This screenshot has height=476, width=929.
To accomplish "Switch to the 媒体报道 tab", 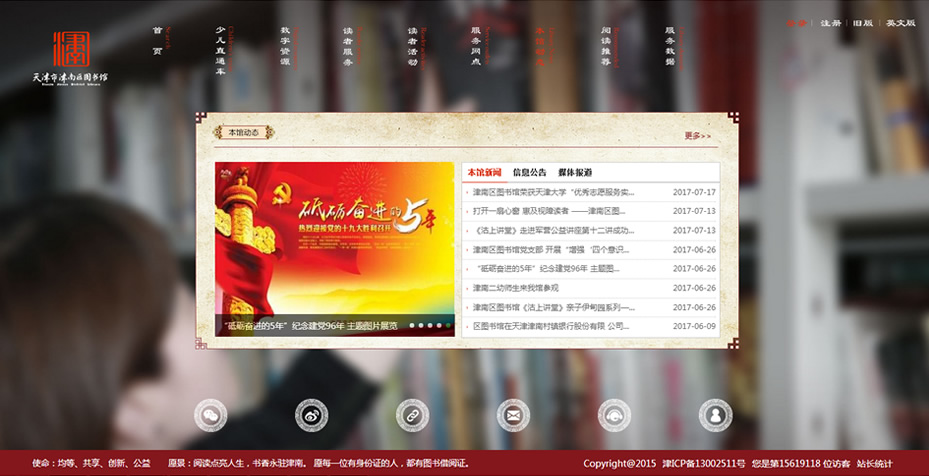I will coord(575,172).
